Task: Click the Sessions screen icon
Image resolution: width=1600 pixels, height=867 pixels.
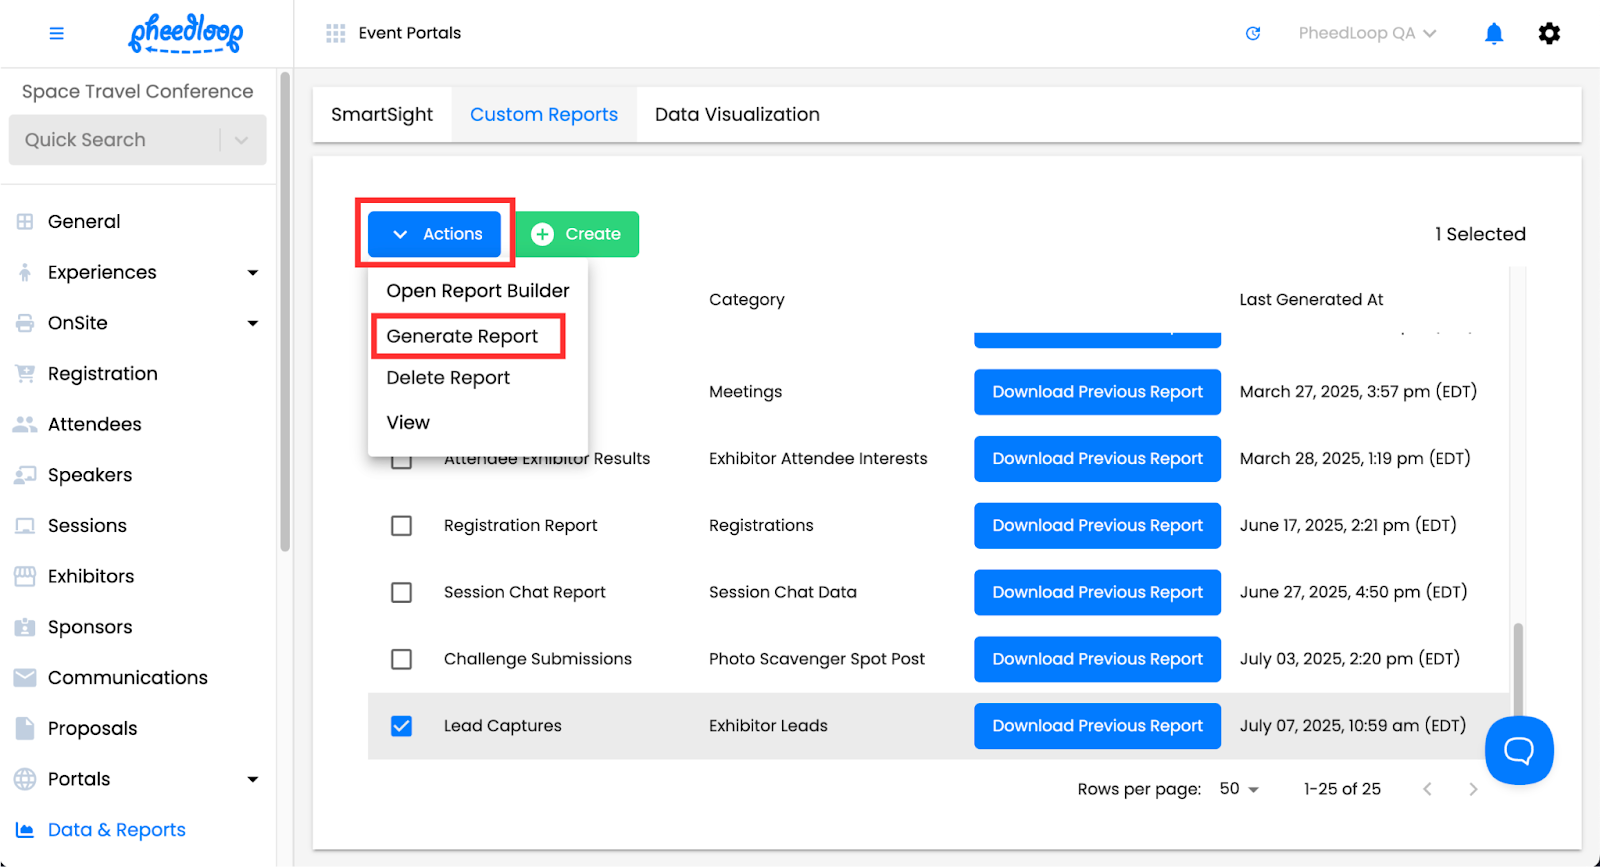Action: pyautogui.click(x=25, y=526)
